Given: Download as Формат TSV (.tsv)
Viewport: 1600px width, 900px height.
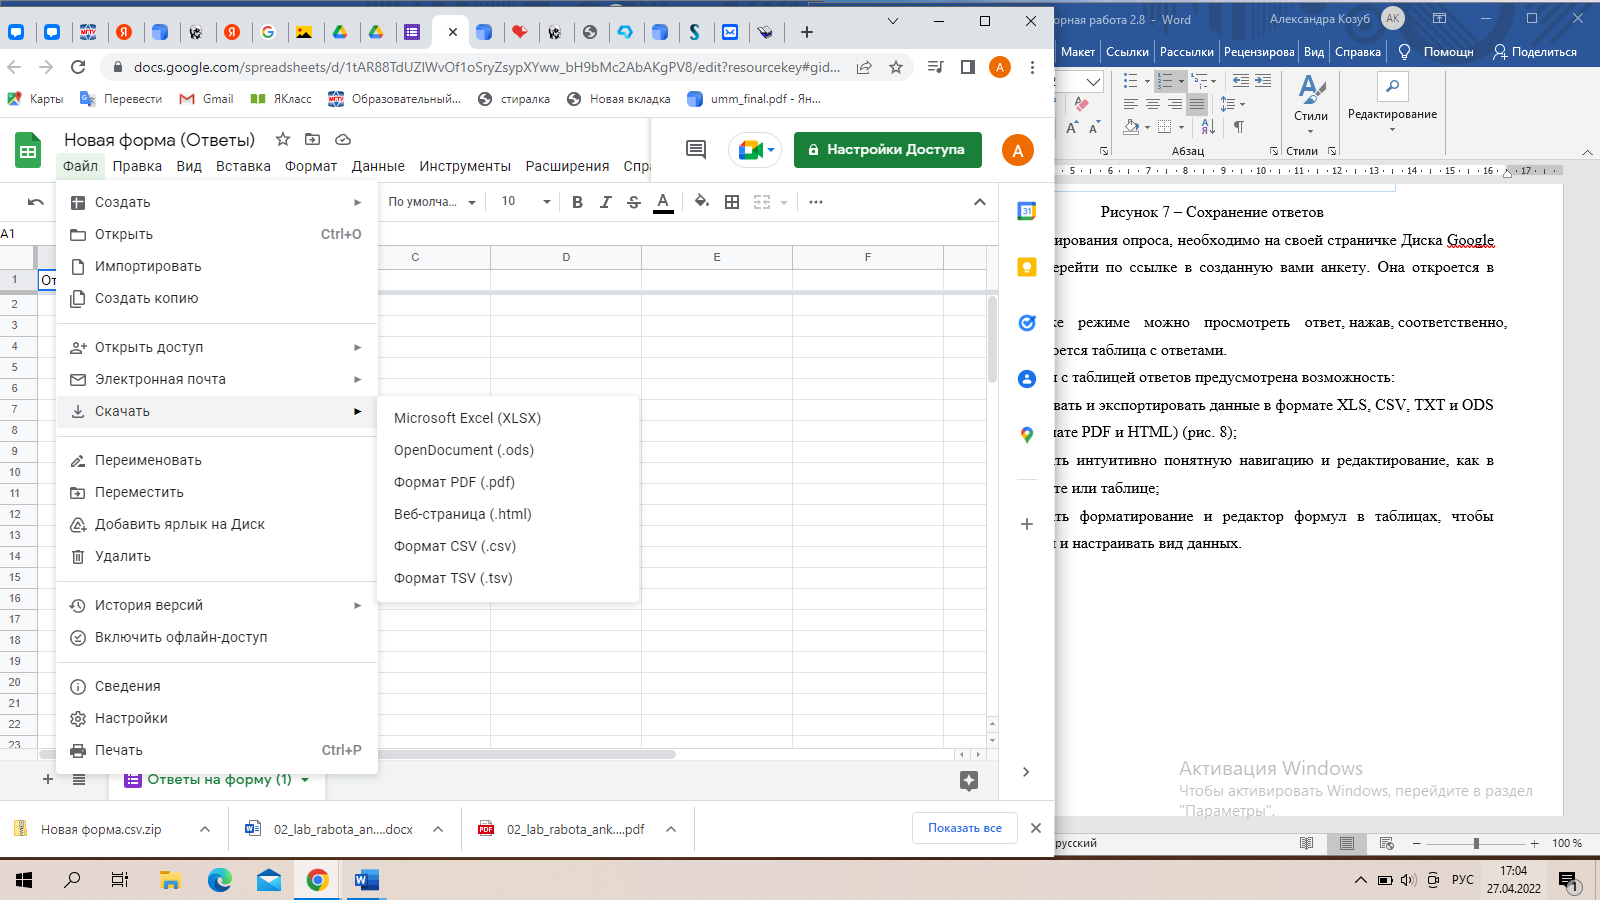Looking at the screenshot, I should [508, 578].
